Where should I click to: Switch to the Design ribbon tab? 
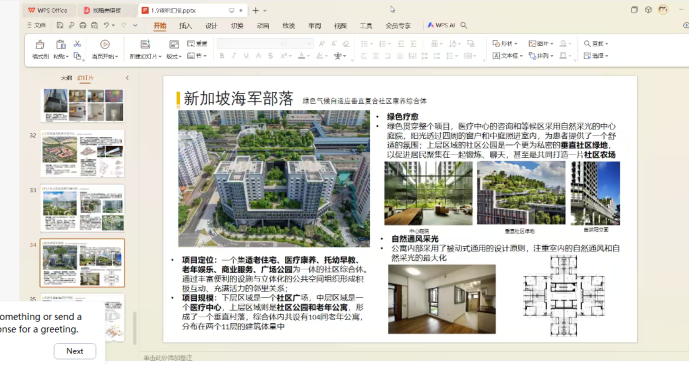(x=211, y=25)
